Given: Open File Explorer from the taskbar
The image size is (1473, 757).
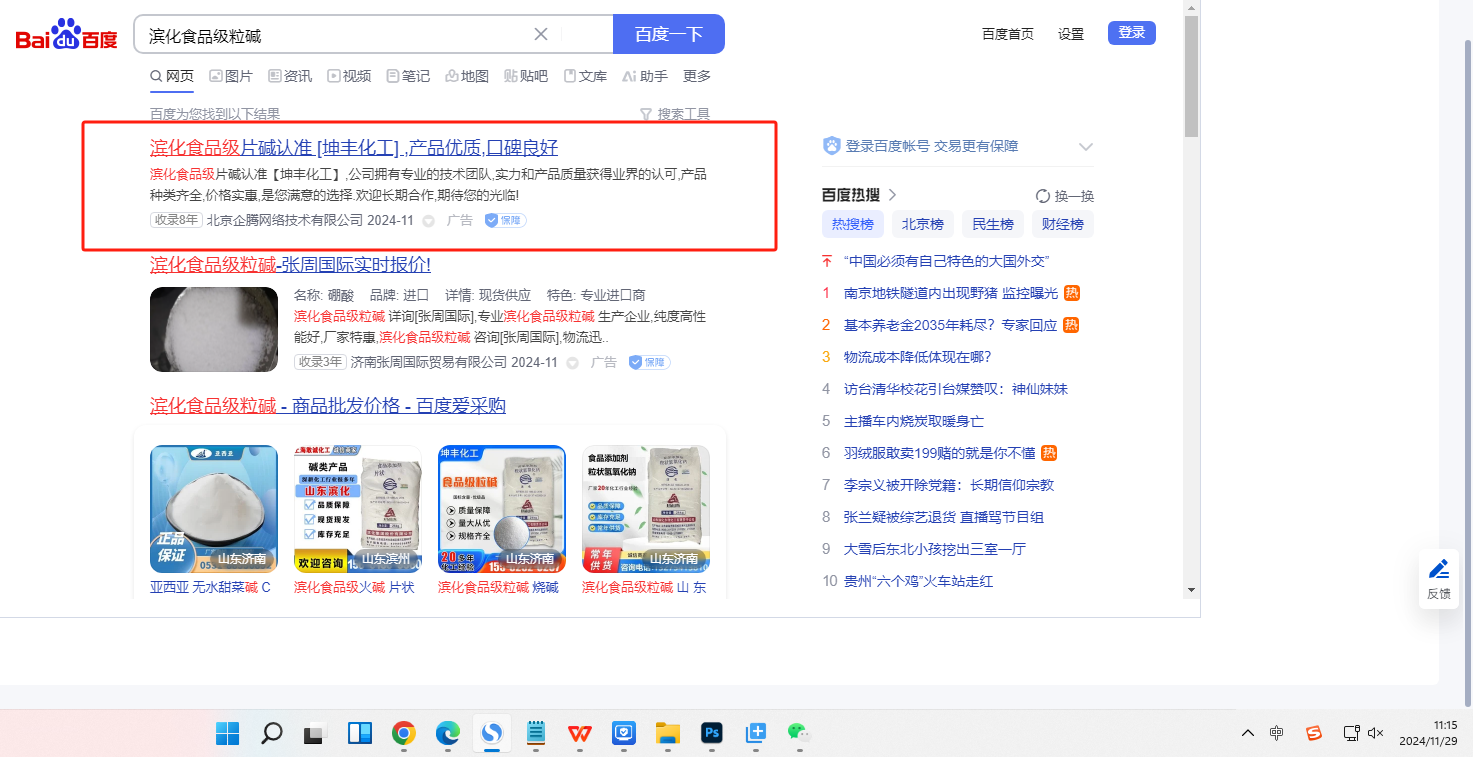Looking at the screenshot, I should (668, 733).
